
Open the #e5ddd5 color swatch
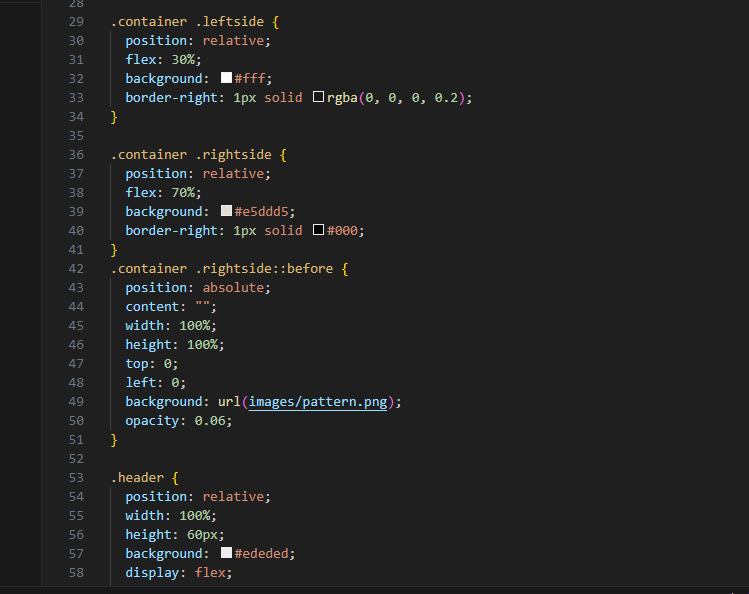(x=226, y=211)
